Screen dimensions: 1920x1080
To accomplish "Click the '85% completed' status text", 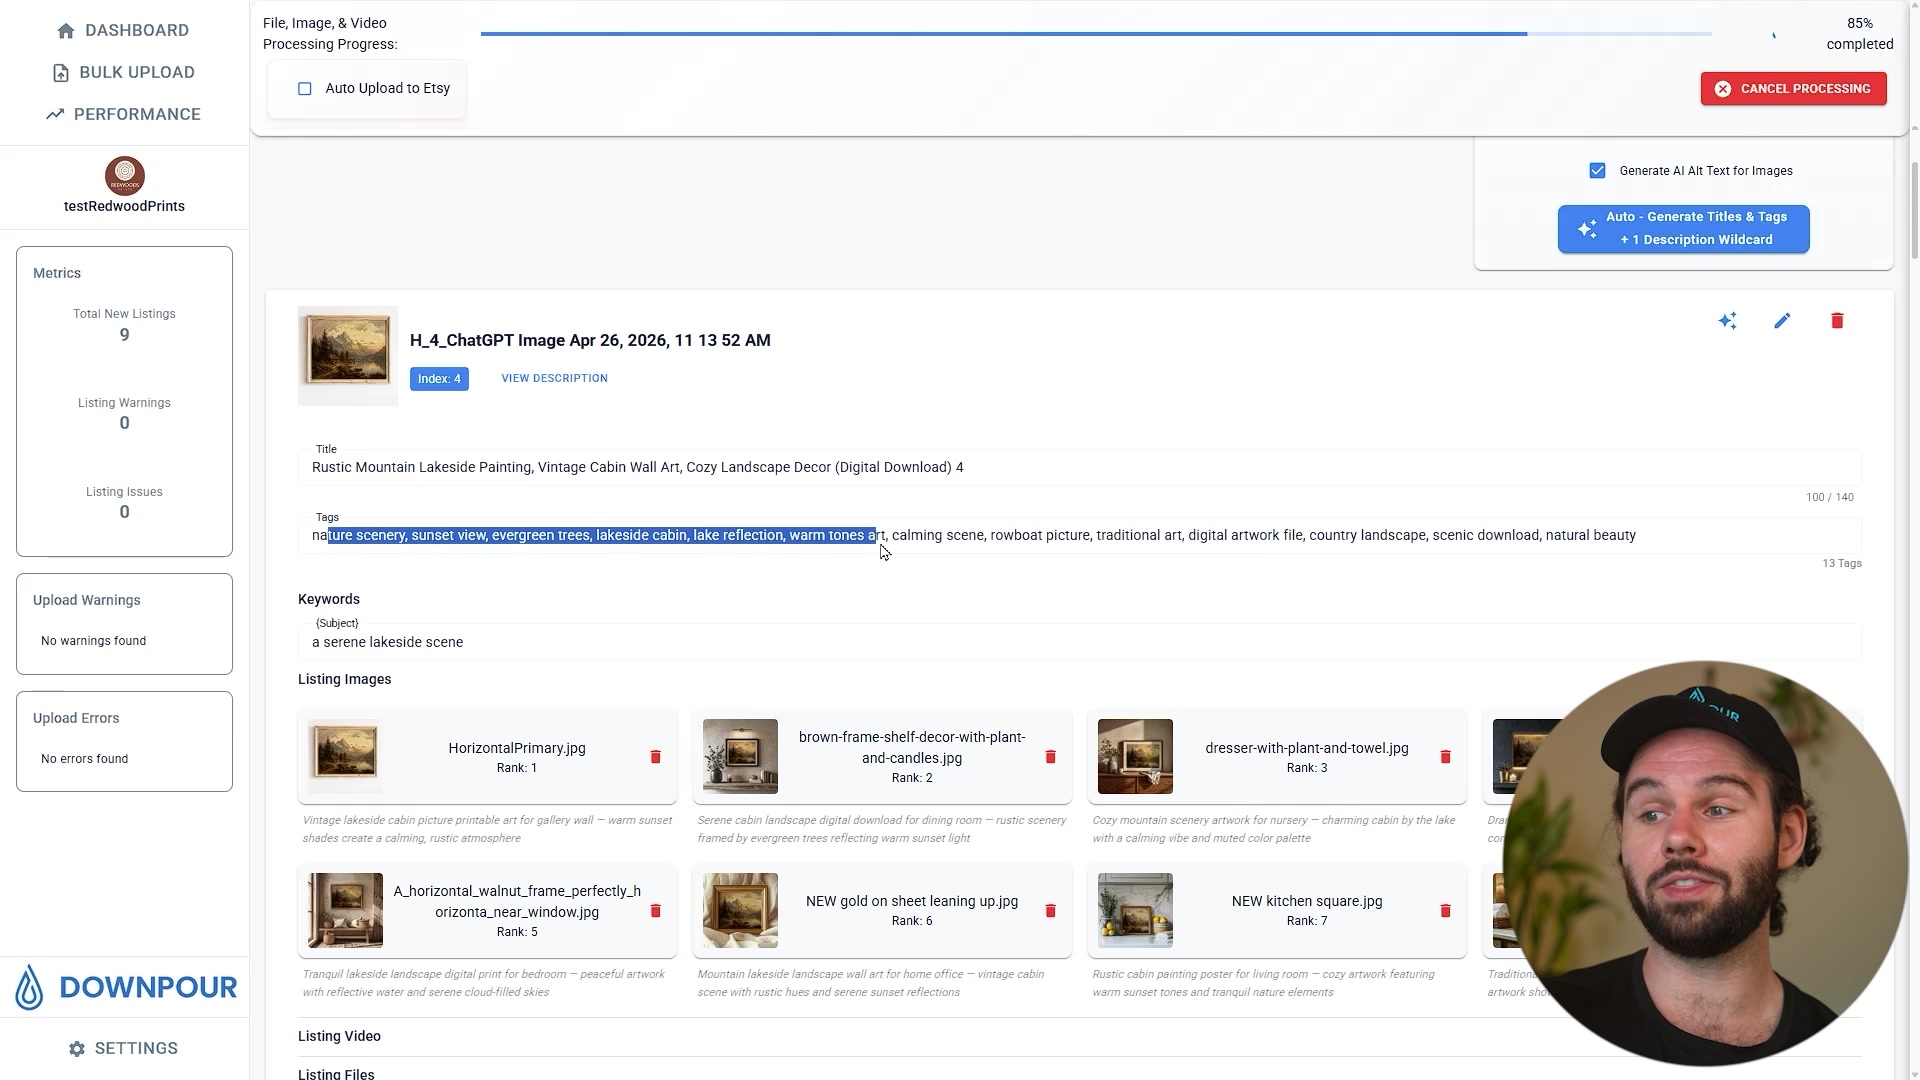I will click(x=1860, y=34).
